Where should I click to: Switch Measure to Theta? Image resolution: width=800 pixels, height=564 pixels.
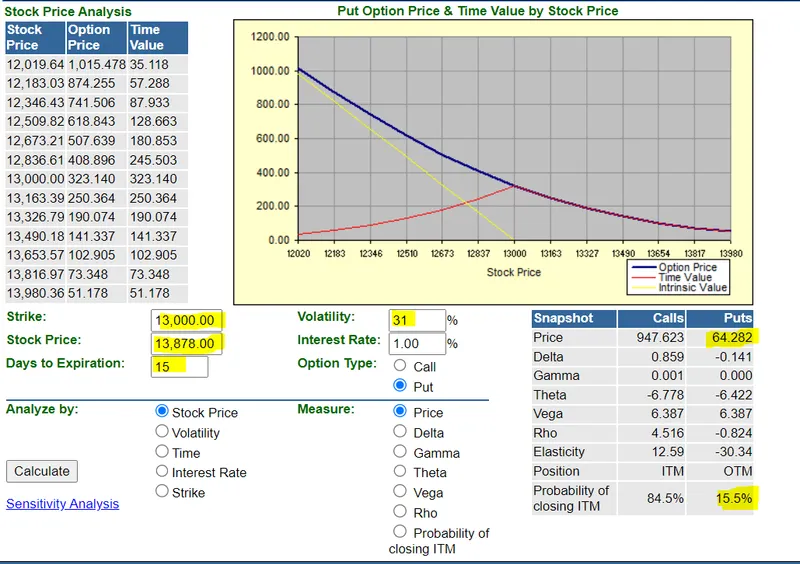click(401, 472)
